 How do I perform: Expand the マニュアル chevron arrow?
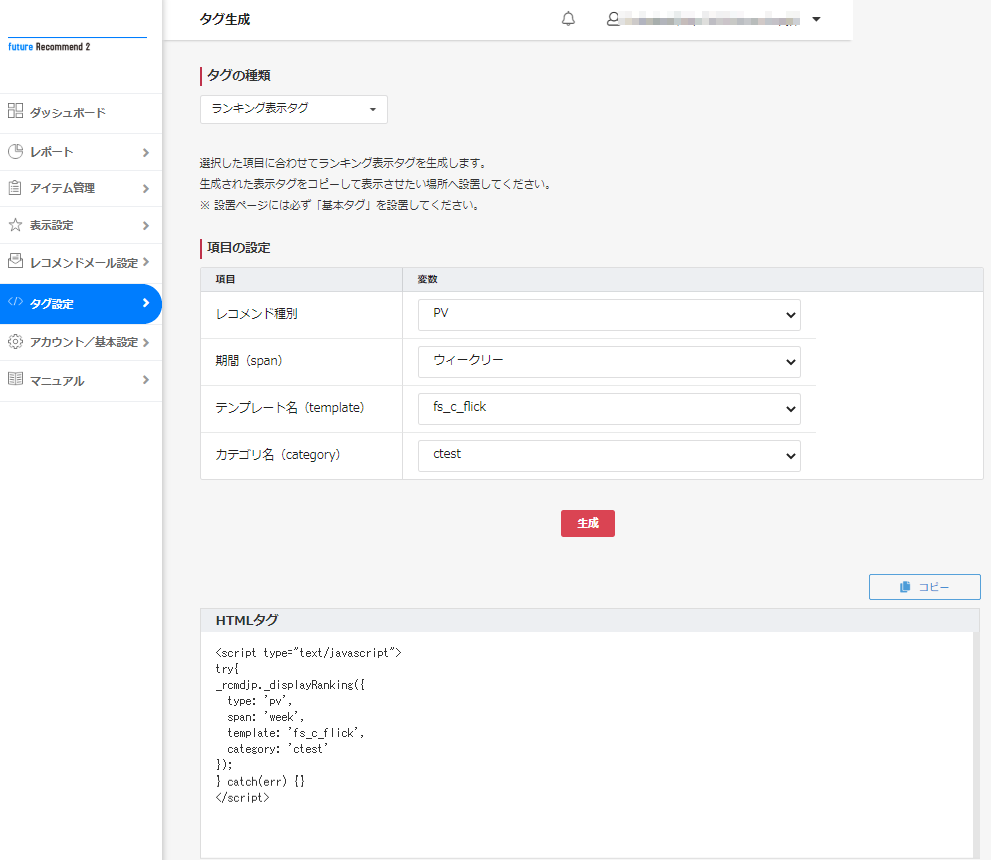(146, 380)
